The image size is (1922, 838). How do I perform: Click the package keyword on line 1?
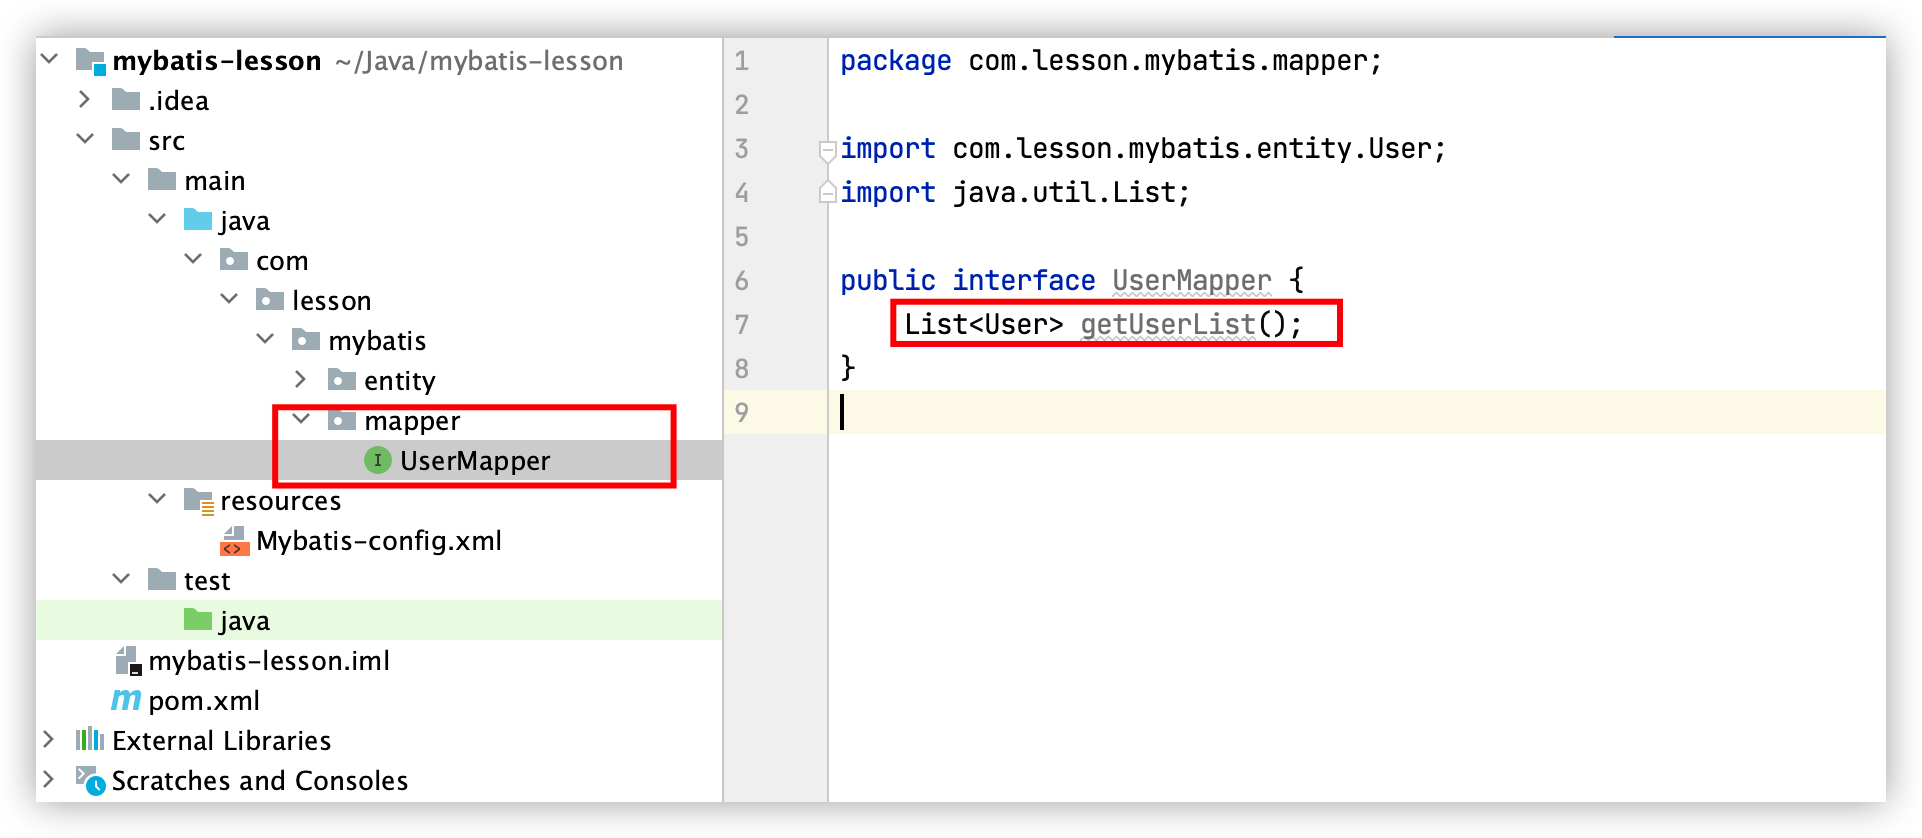click(896, 62)
